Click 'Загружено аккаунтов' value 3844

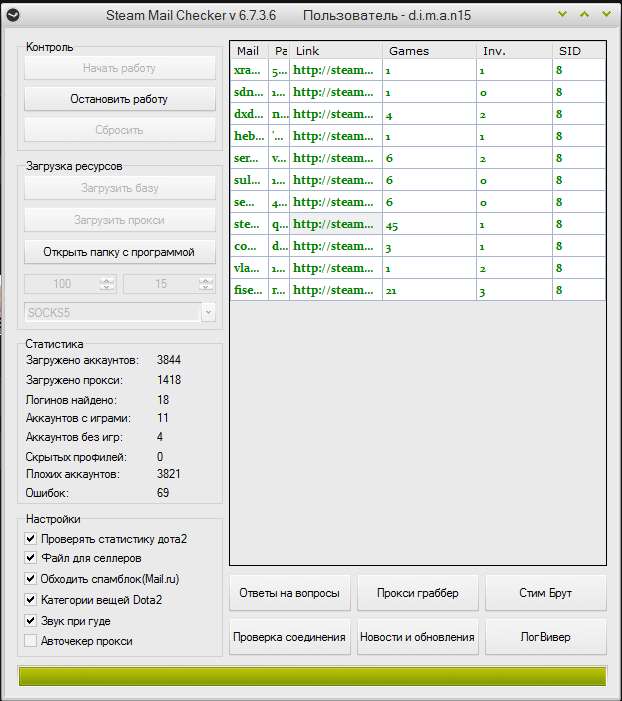click(x=169, y=360)
